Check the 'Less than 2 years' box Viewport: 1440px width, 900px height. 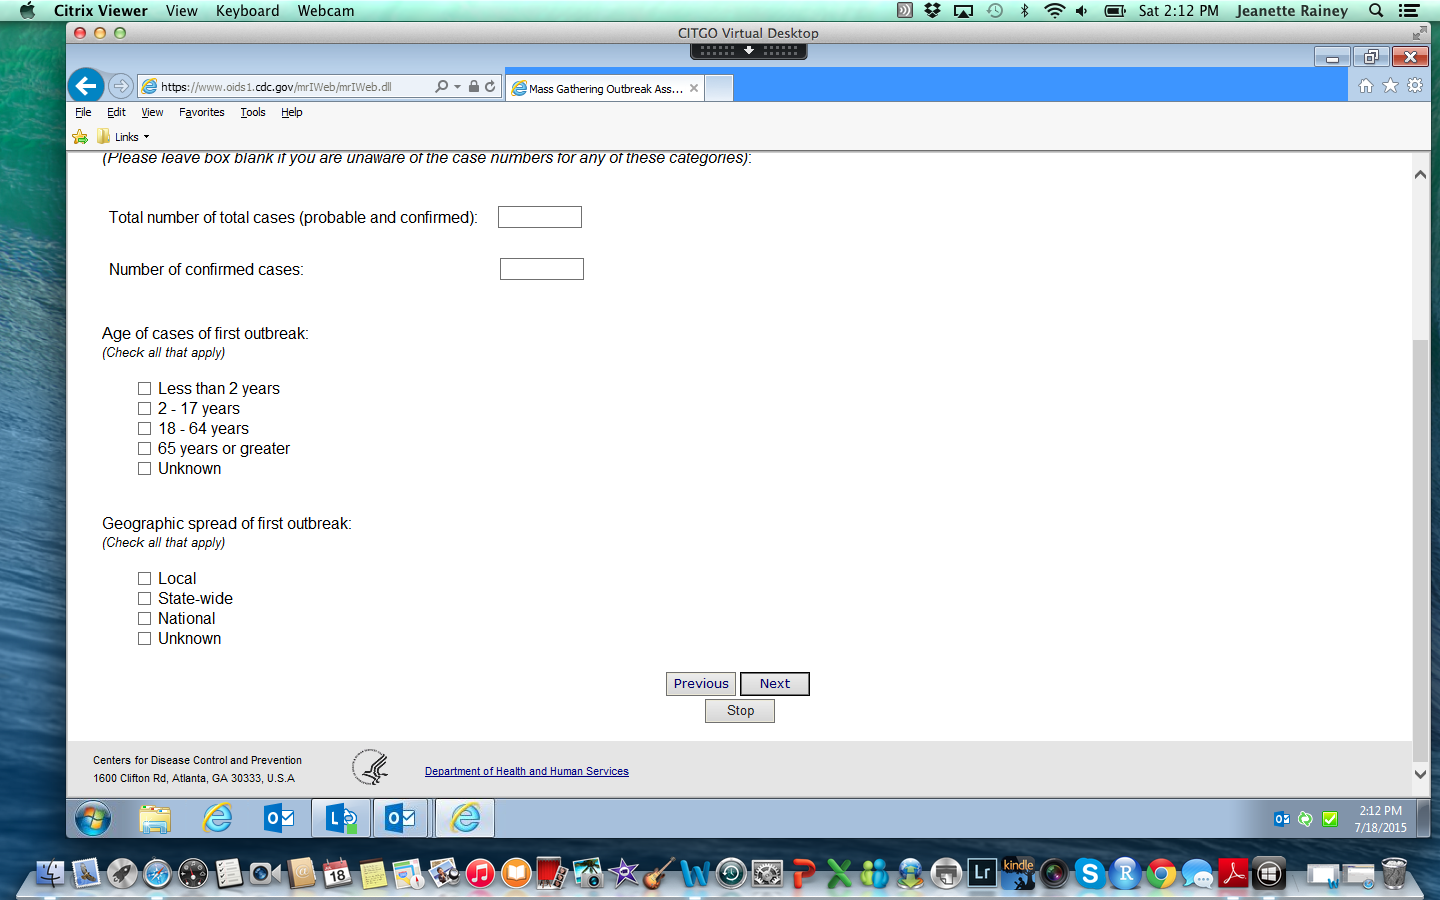145,389
